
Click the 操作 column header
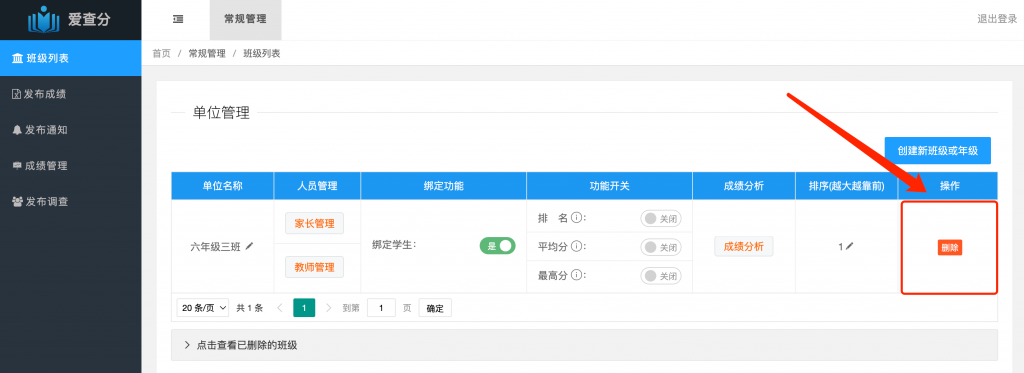tap(949, 186)
